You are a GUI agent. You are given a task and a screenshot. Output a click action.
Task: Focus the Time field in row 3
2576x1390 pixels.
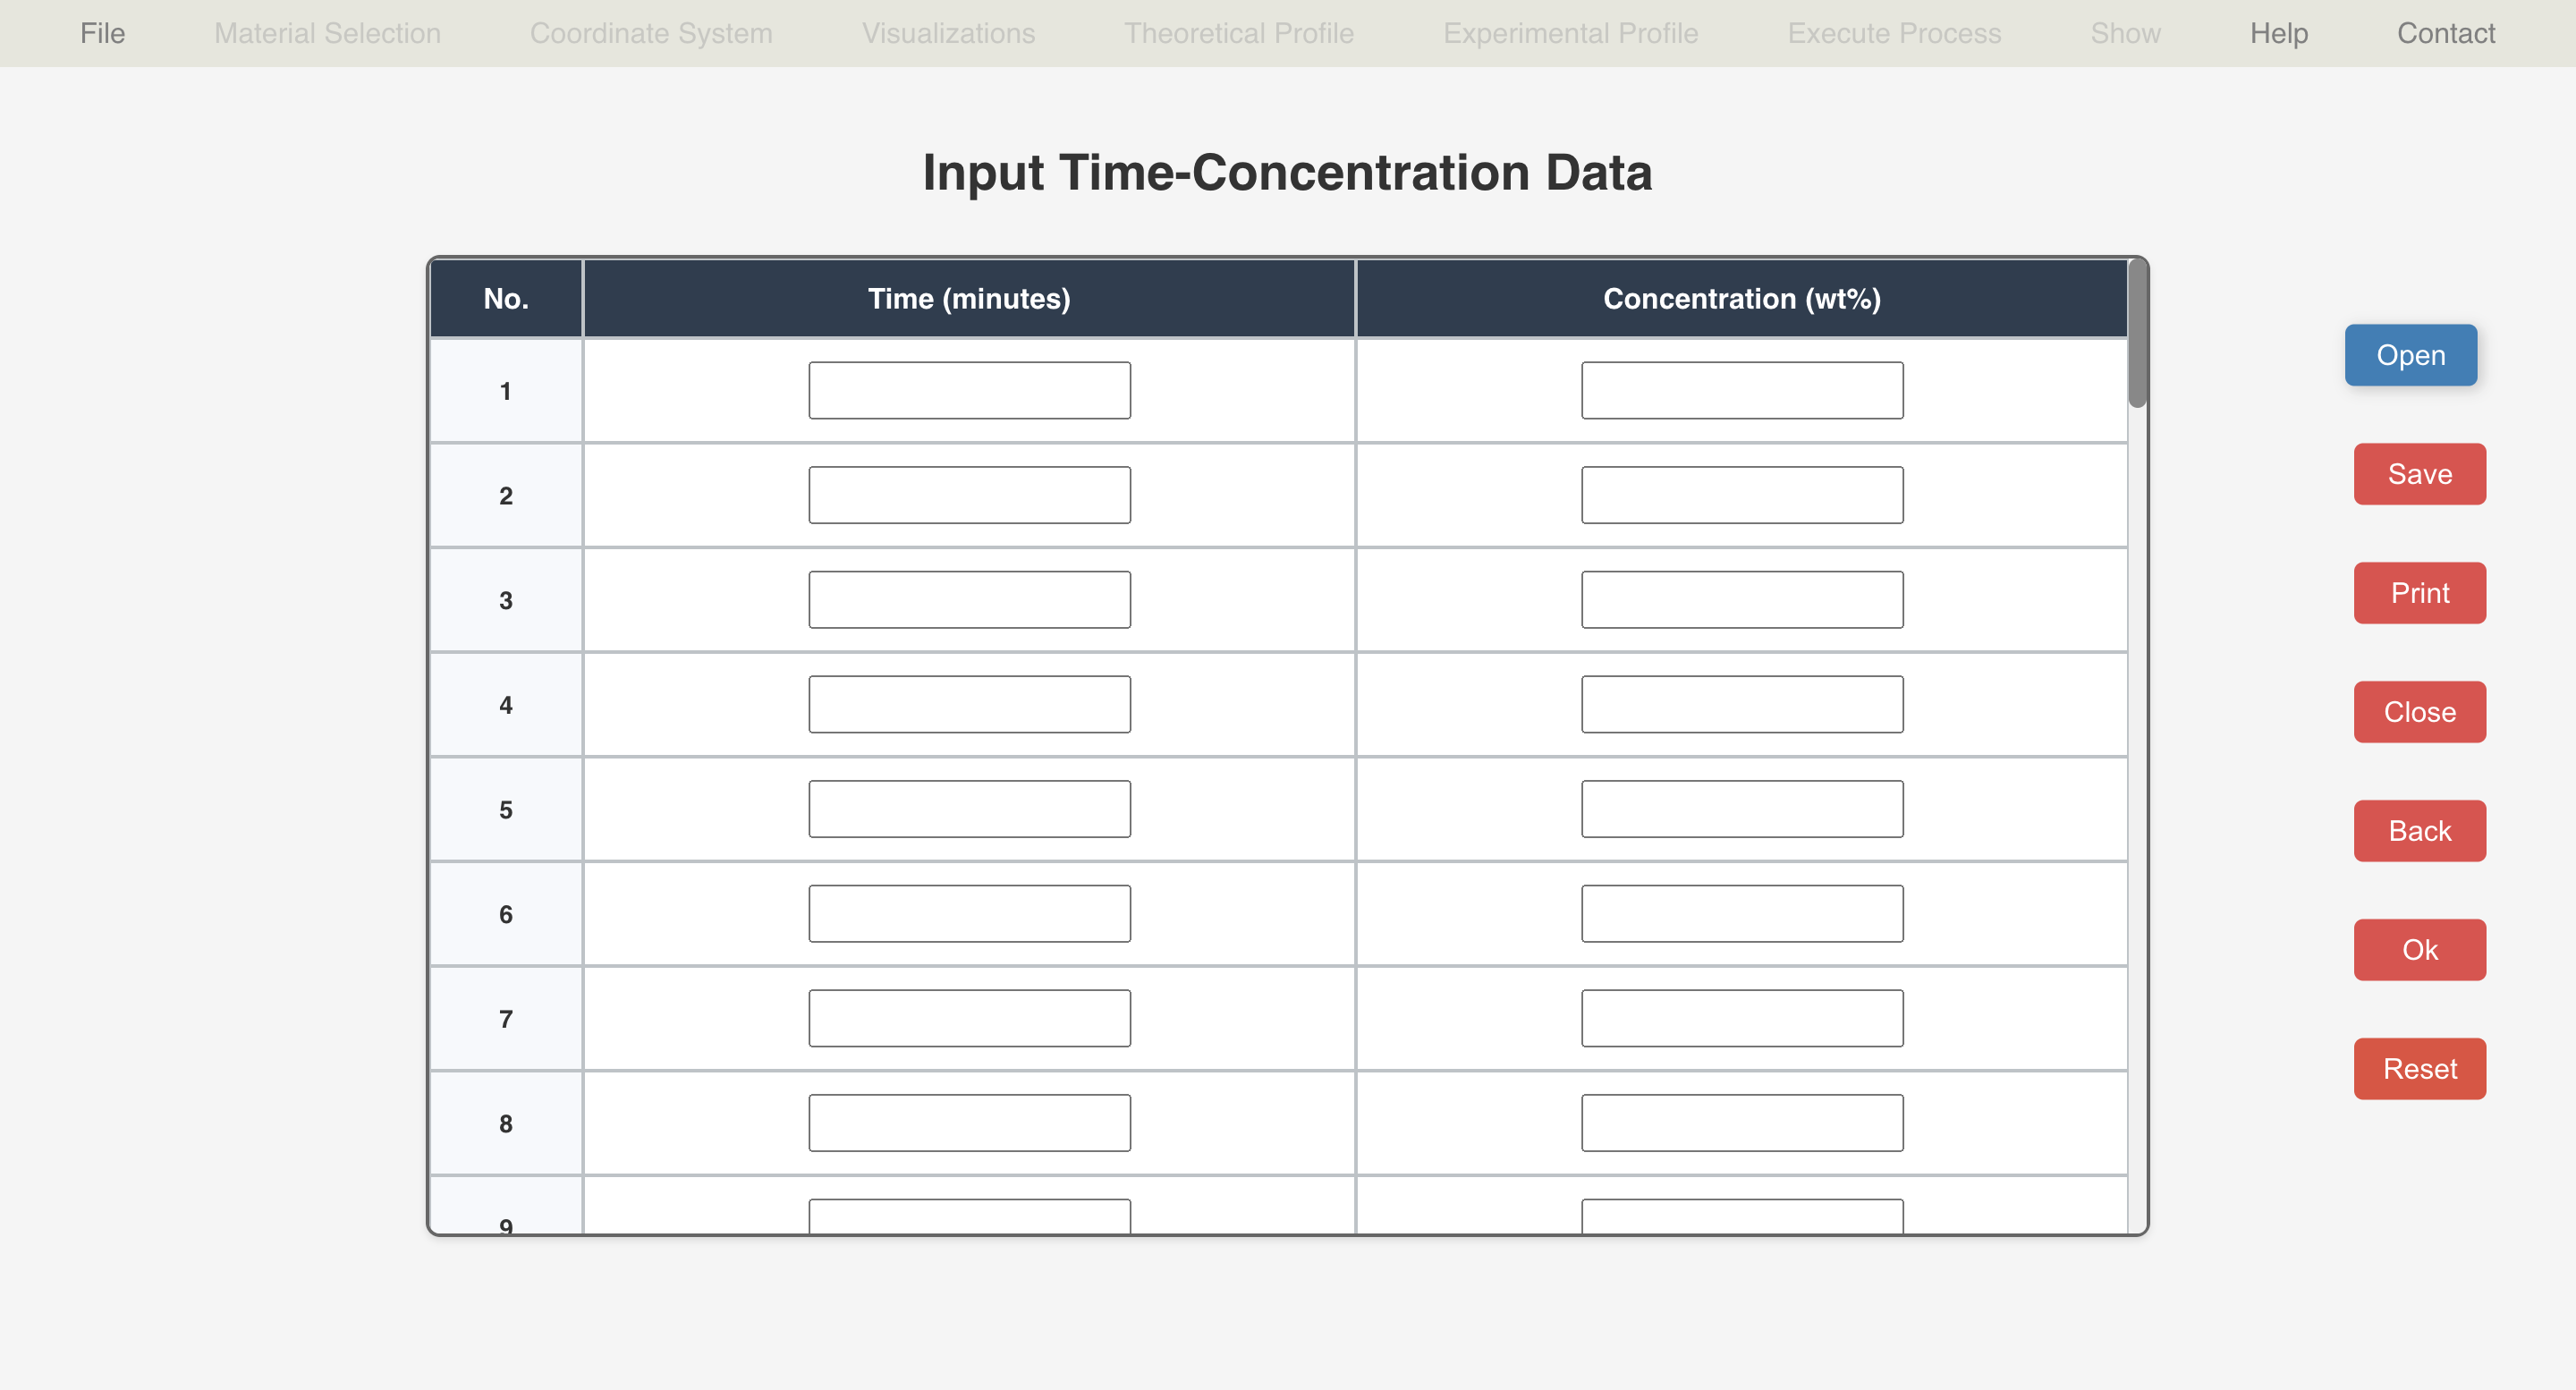click(969, 600)
